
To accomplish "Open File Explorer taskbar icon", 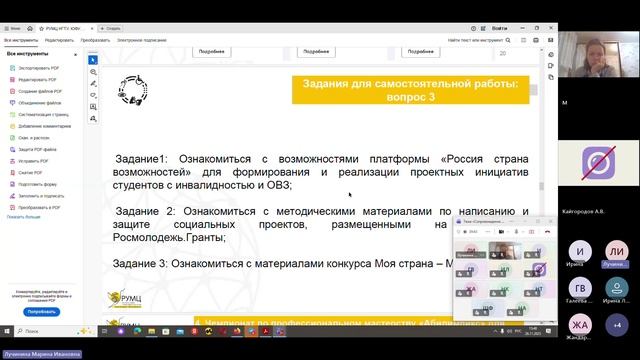I will coord(151,331).
